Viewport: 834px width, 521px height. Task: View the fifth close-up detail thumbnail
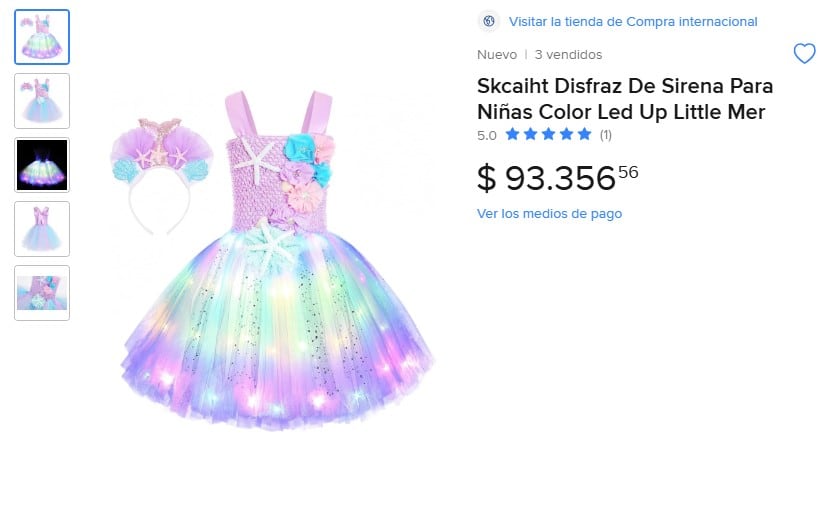42,293
